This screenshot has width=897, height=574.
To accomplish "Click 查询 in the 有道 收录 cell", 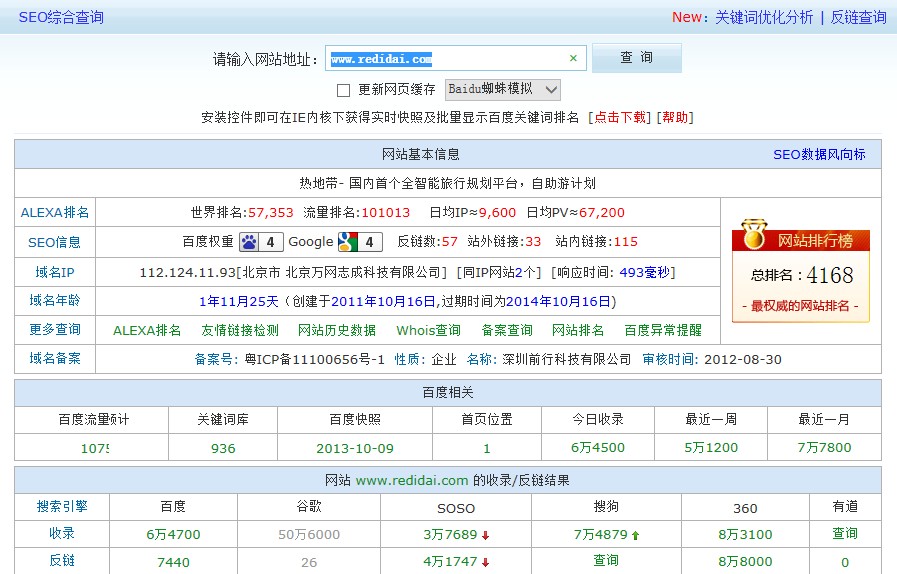I will 845,533.
